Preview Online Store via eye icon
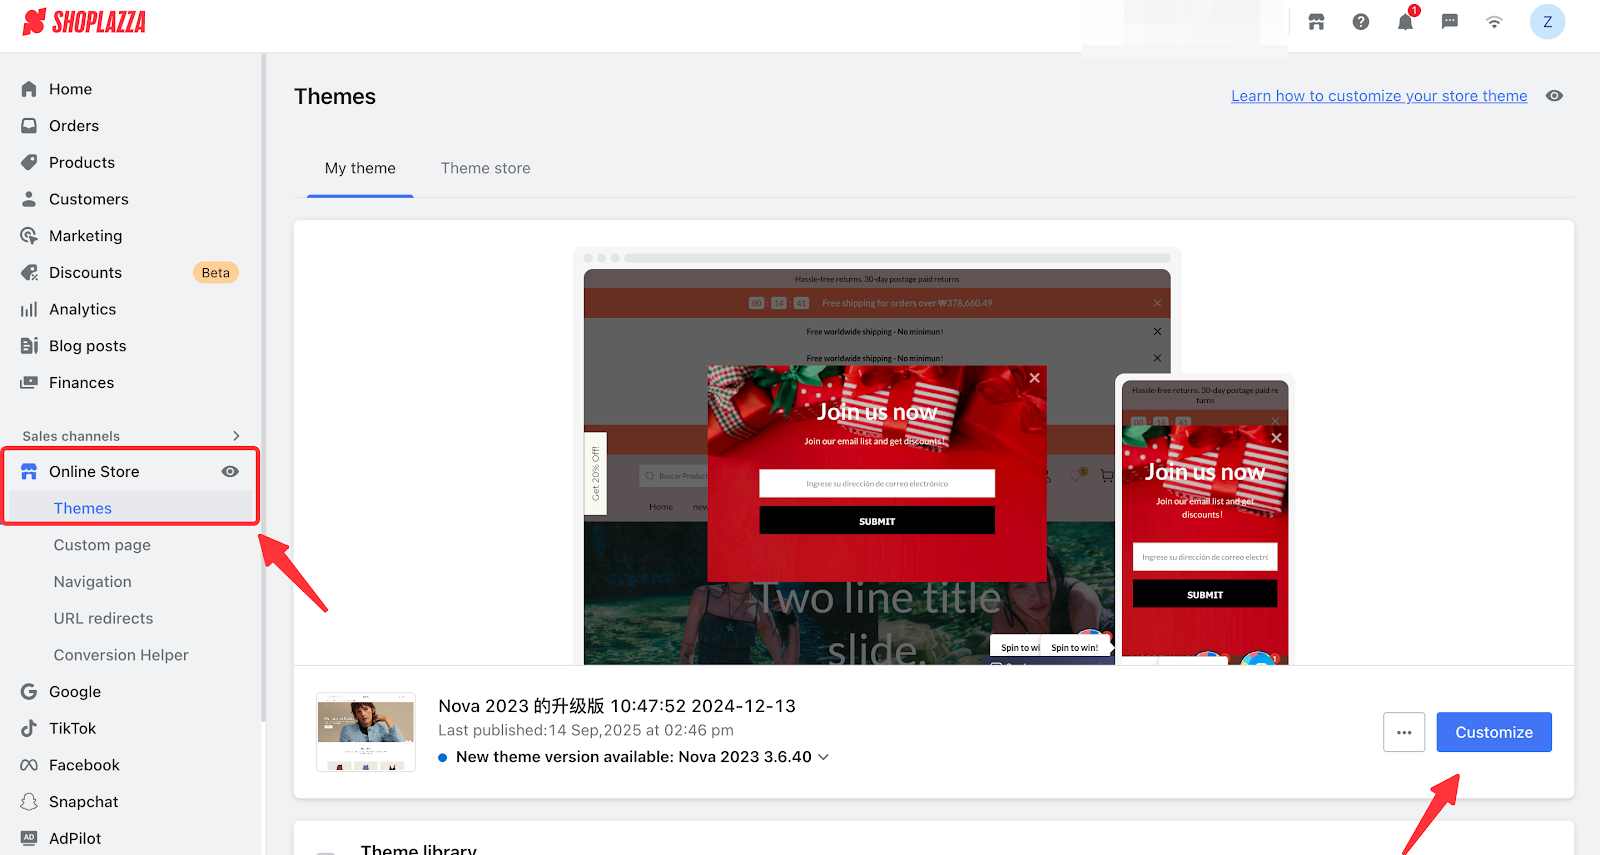 click(230, 472)
